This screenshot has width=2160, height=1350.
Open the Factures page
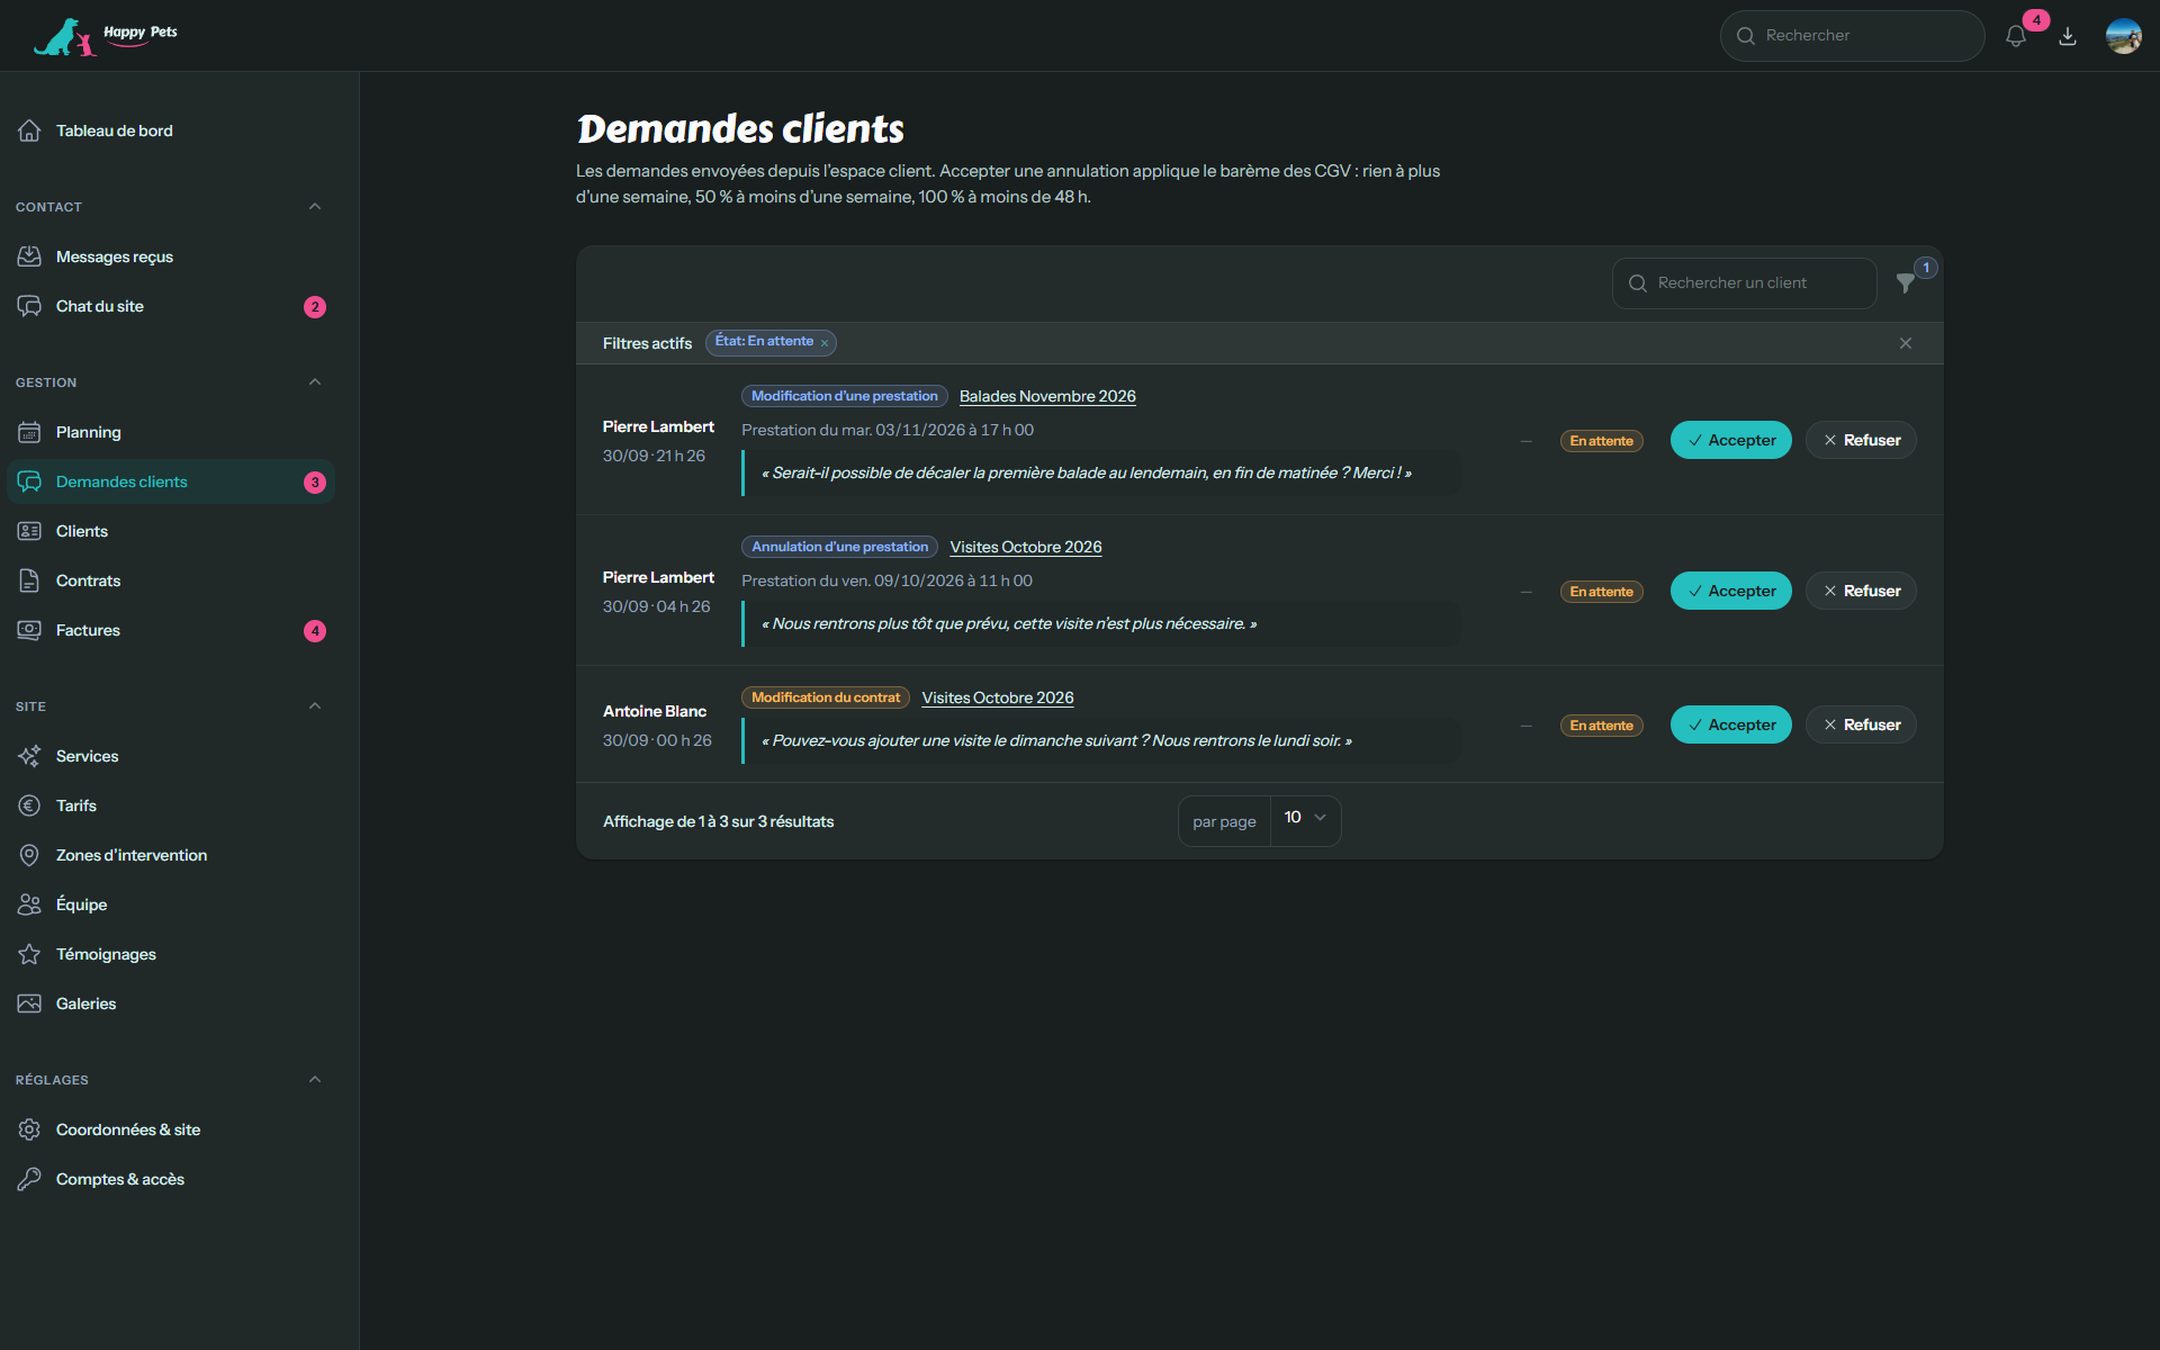click(171, 630)
